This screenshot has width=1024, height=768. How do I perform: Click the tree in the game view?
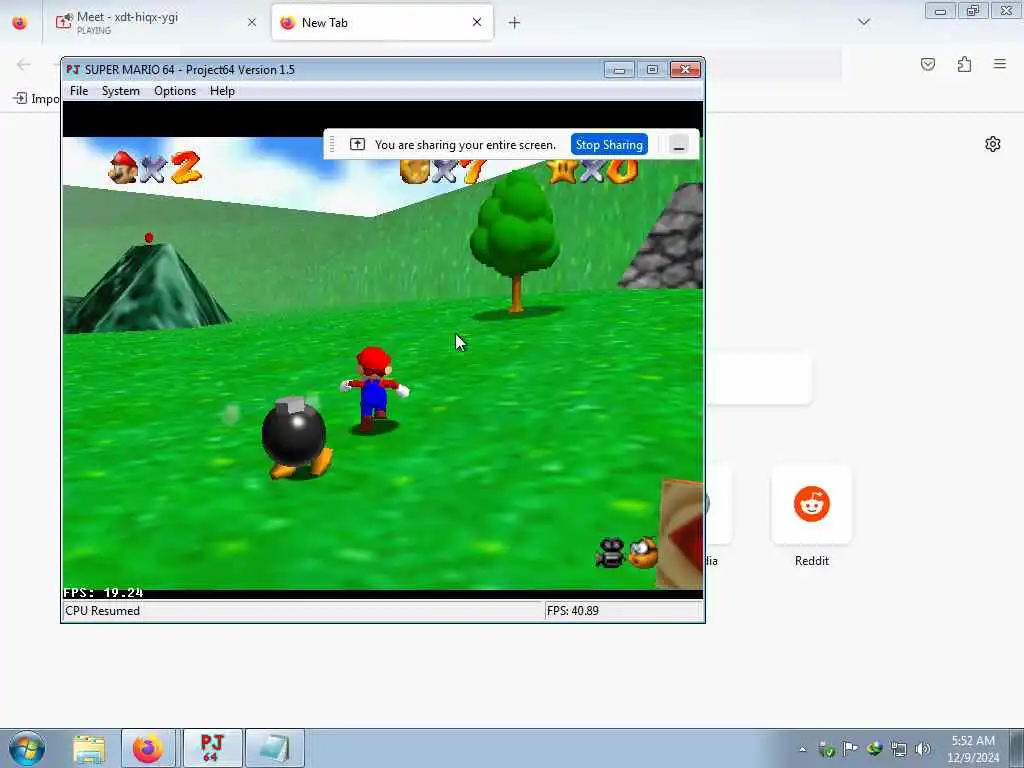[x=515, y=242]
